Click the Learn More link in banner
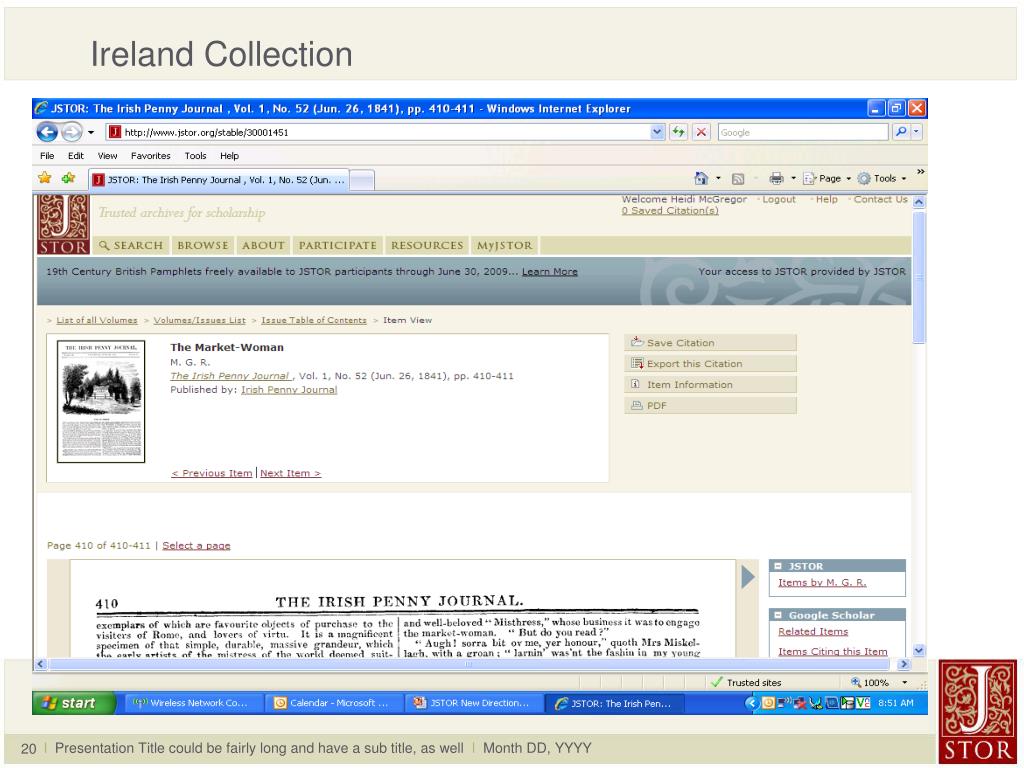 549,272
